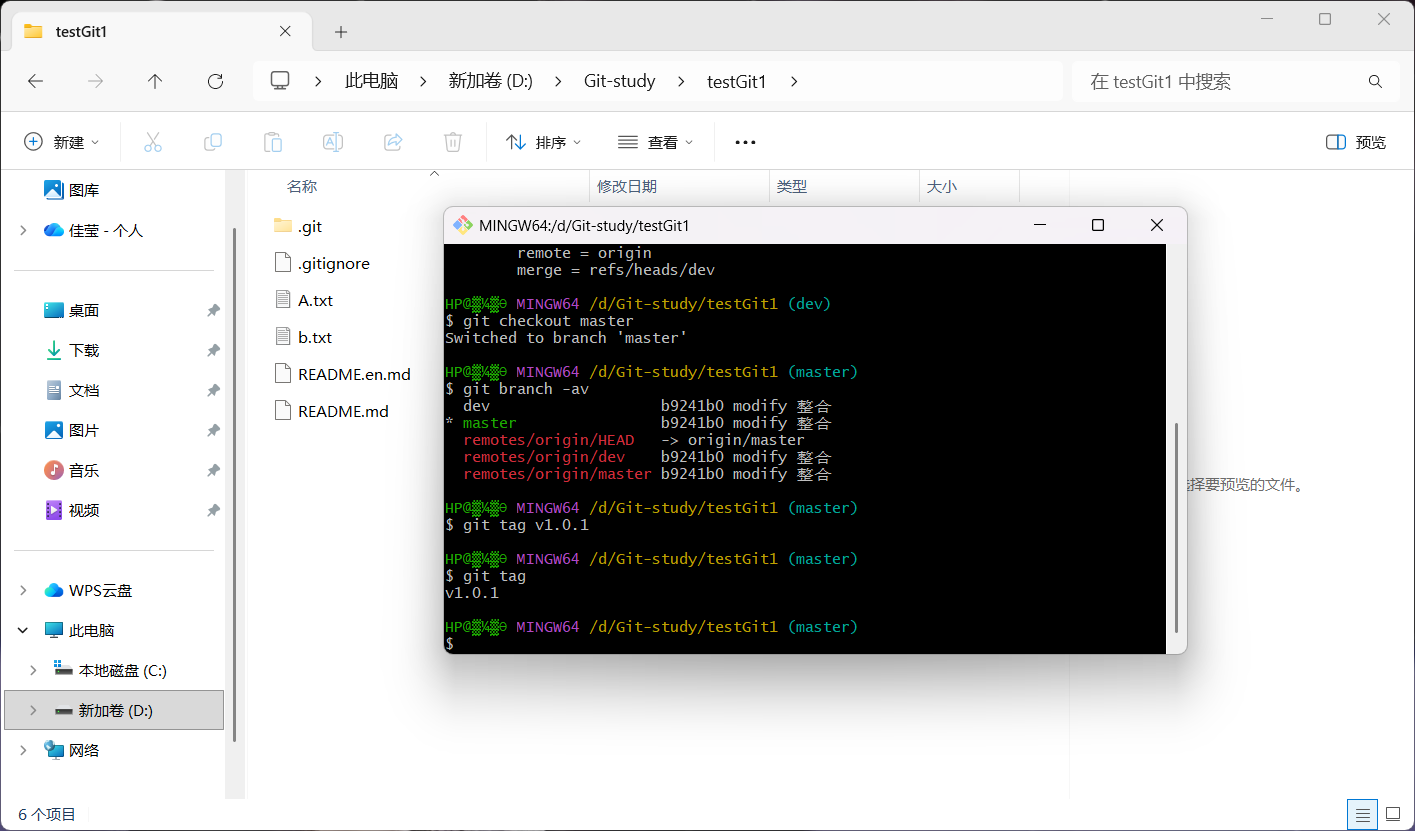Click the Git Bash command prompt line
The height and width of the screenshot is (831, 1415).
(805, 644)
